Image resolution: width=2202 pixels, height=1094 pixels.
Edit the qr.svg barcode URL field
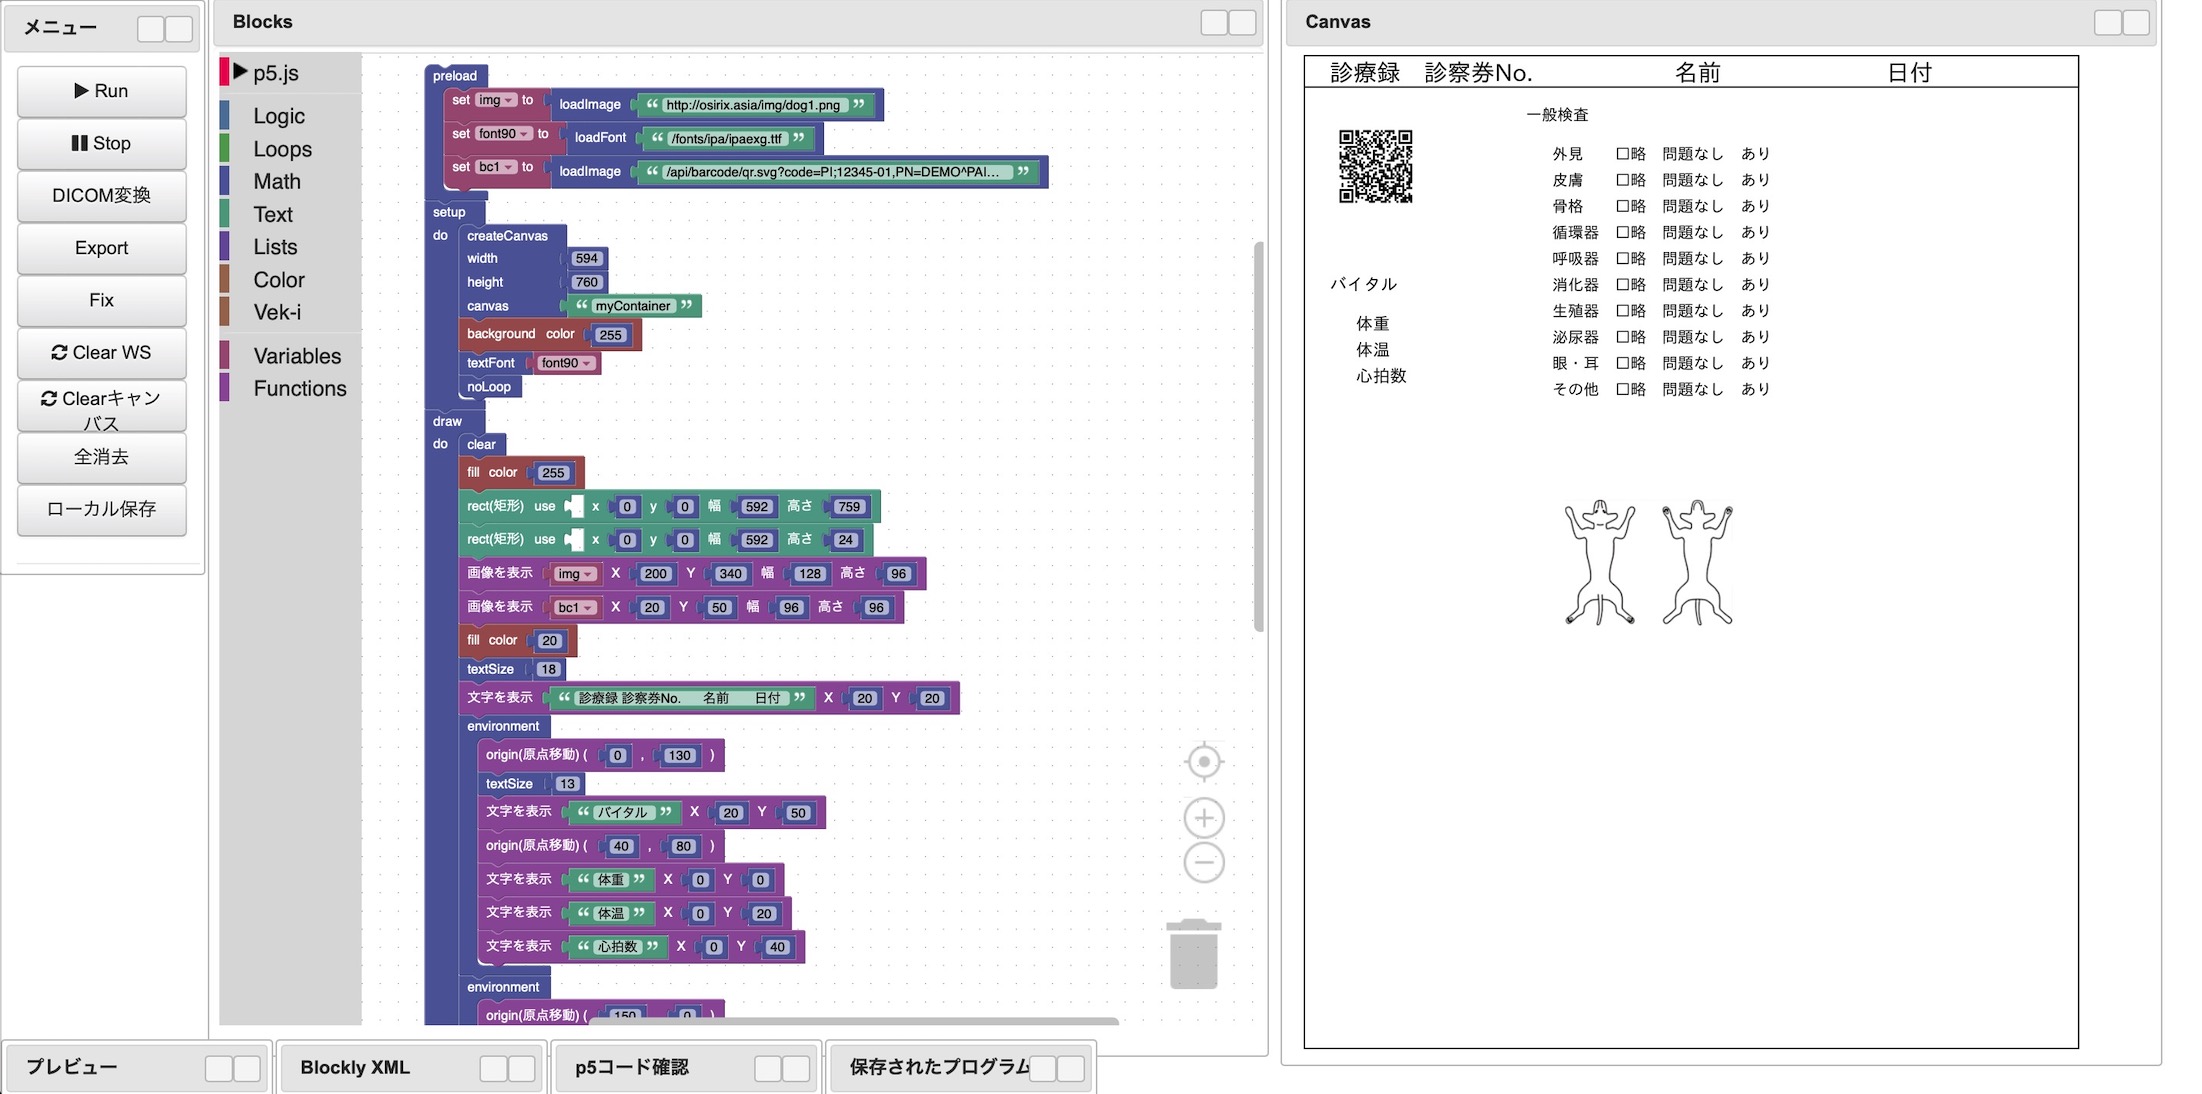click(836, 172)
